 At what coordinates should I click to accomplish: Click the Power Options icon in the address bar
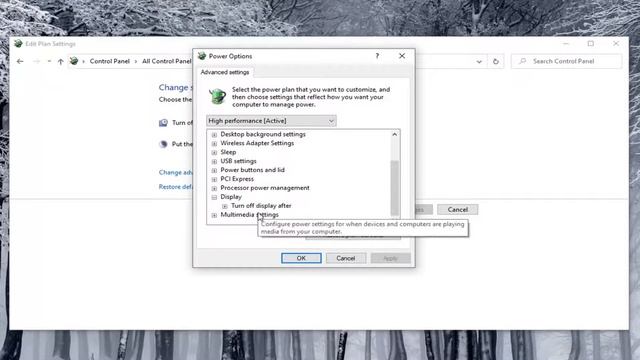point(74,61)
